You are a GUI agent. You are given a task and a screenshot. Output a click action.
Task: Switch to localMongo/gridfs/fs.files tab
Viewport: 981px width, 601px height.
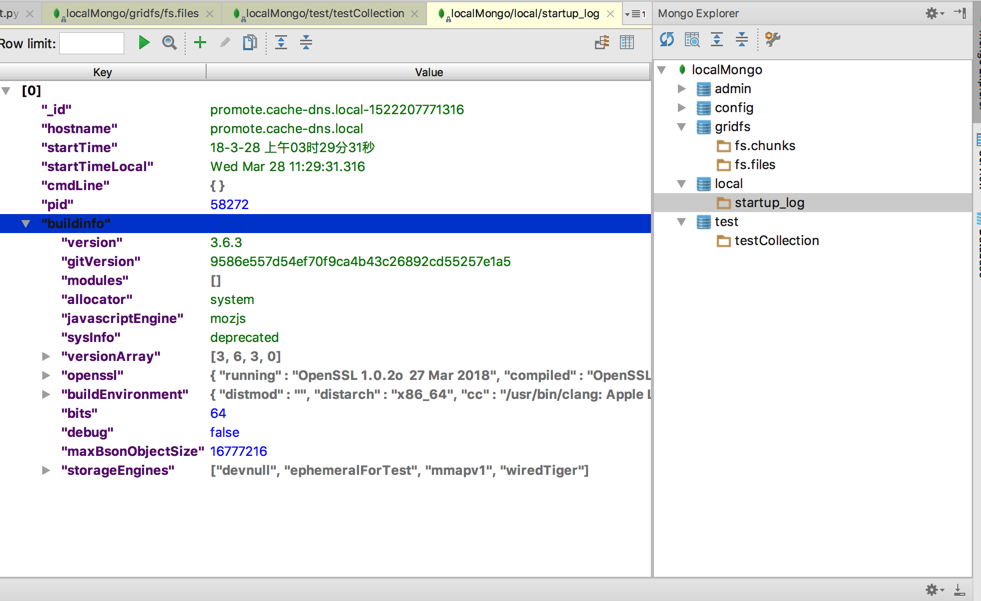[132, 13]
